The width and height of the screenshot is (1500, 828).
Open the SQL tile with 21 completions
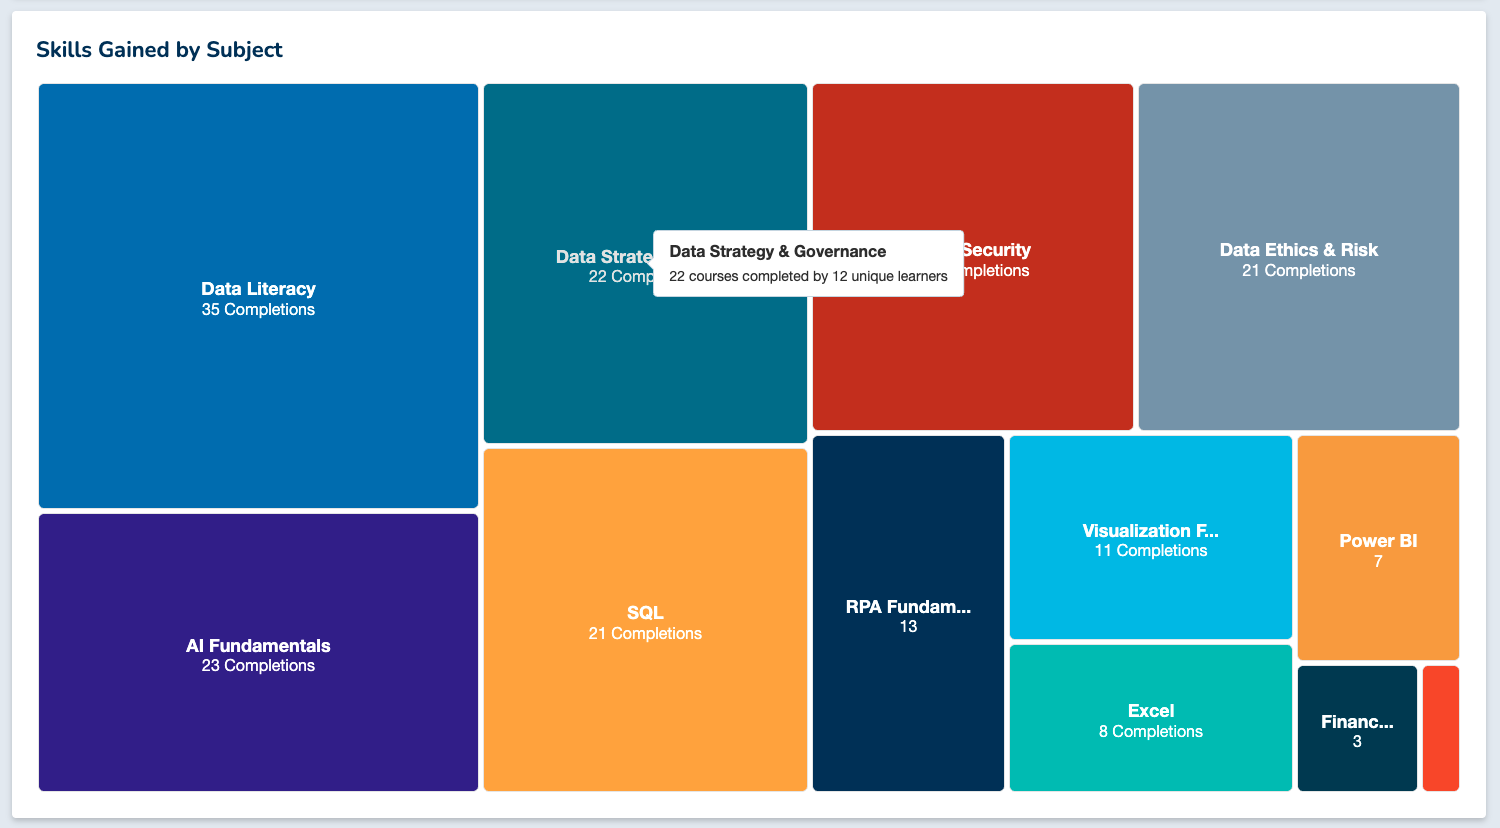tap(645, 620)
